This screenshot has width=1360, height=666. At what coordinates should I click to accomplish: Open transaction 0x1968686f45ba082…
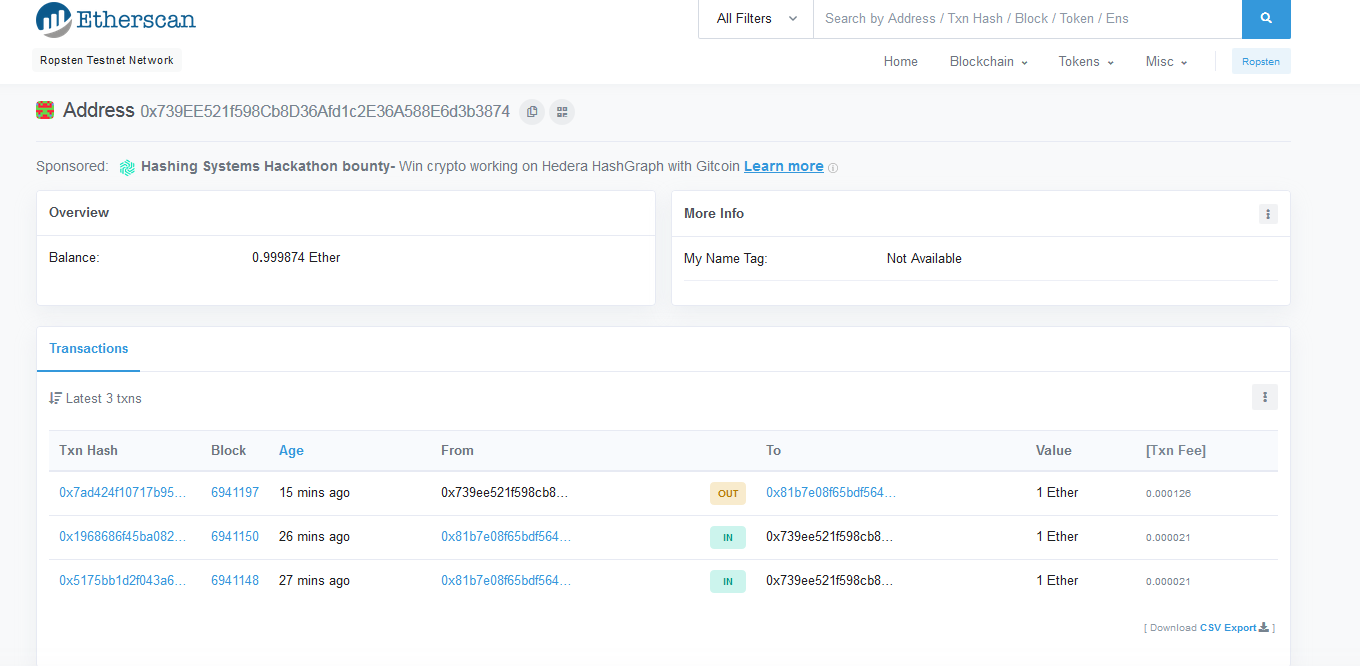pos(123,537)
